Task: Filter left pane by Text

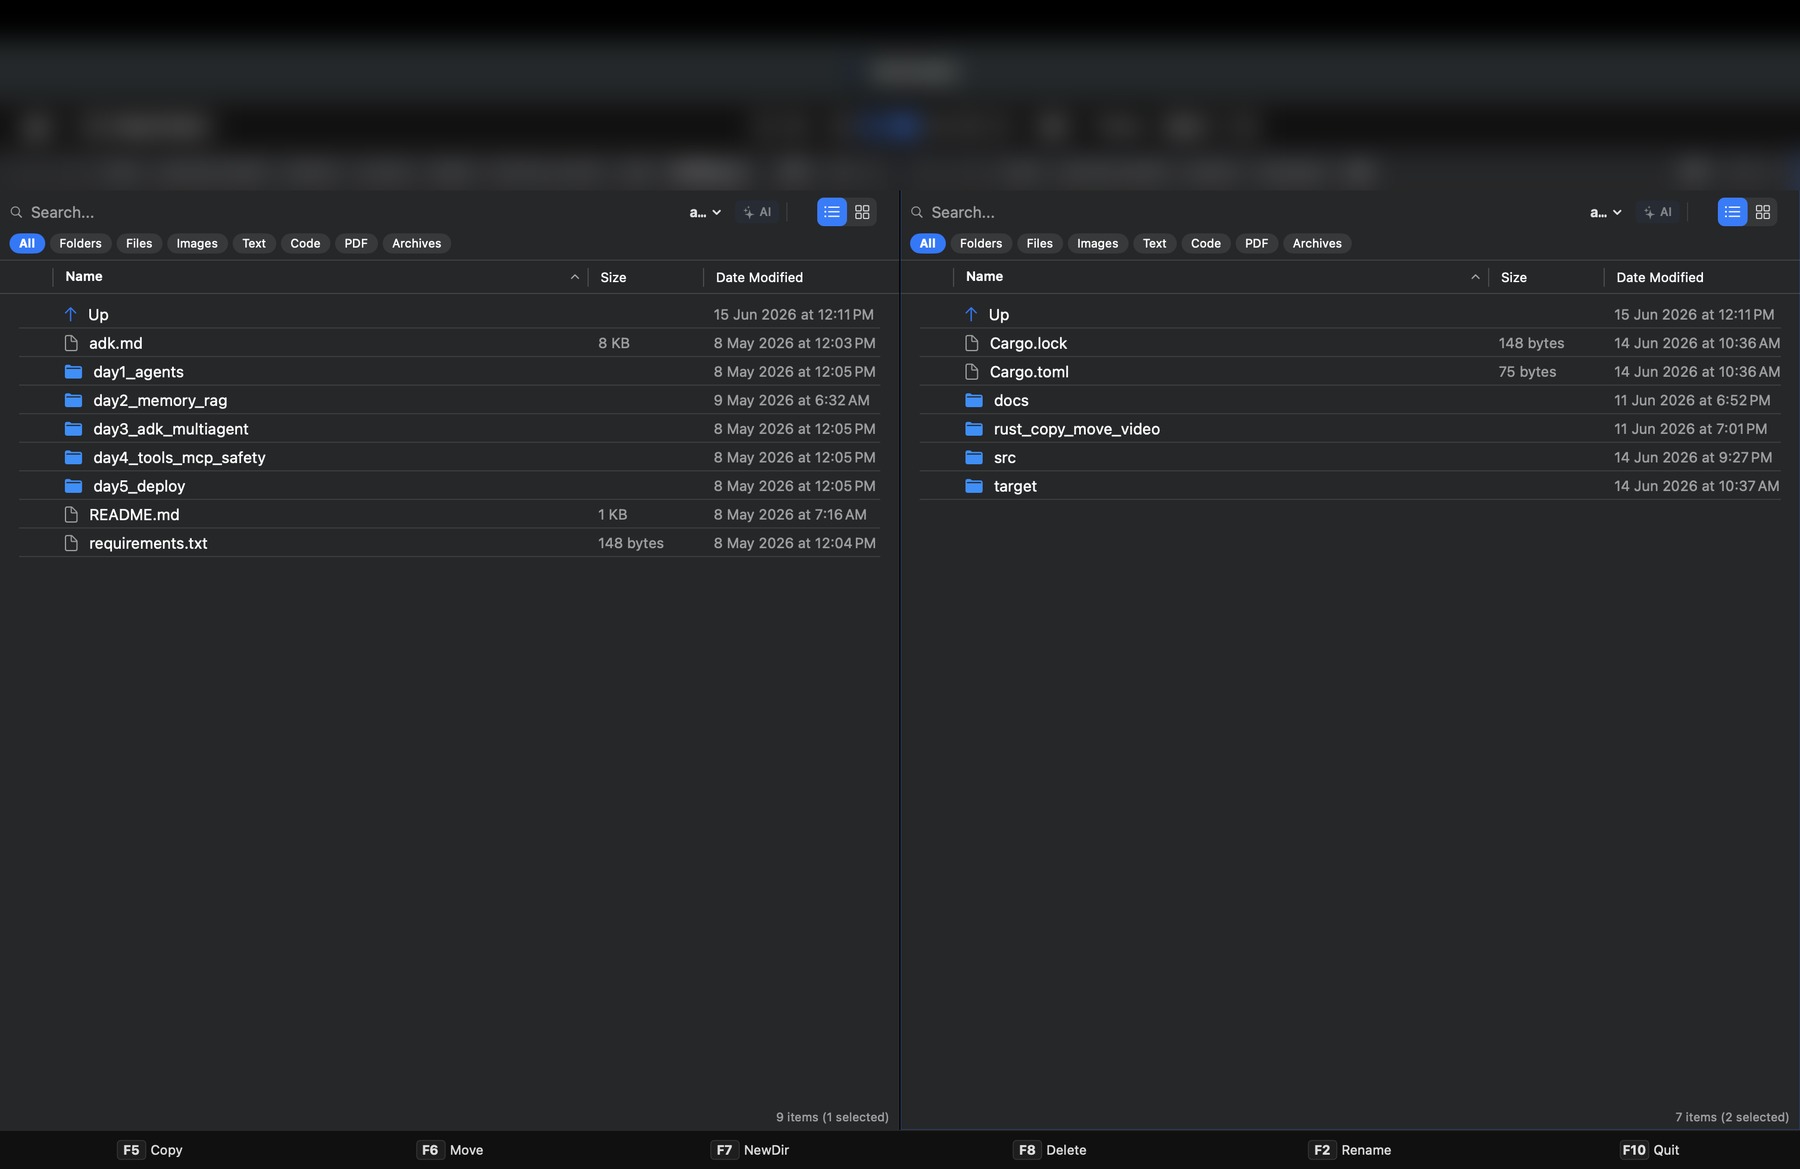Action: (254, 243)
